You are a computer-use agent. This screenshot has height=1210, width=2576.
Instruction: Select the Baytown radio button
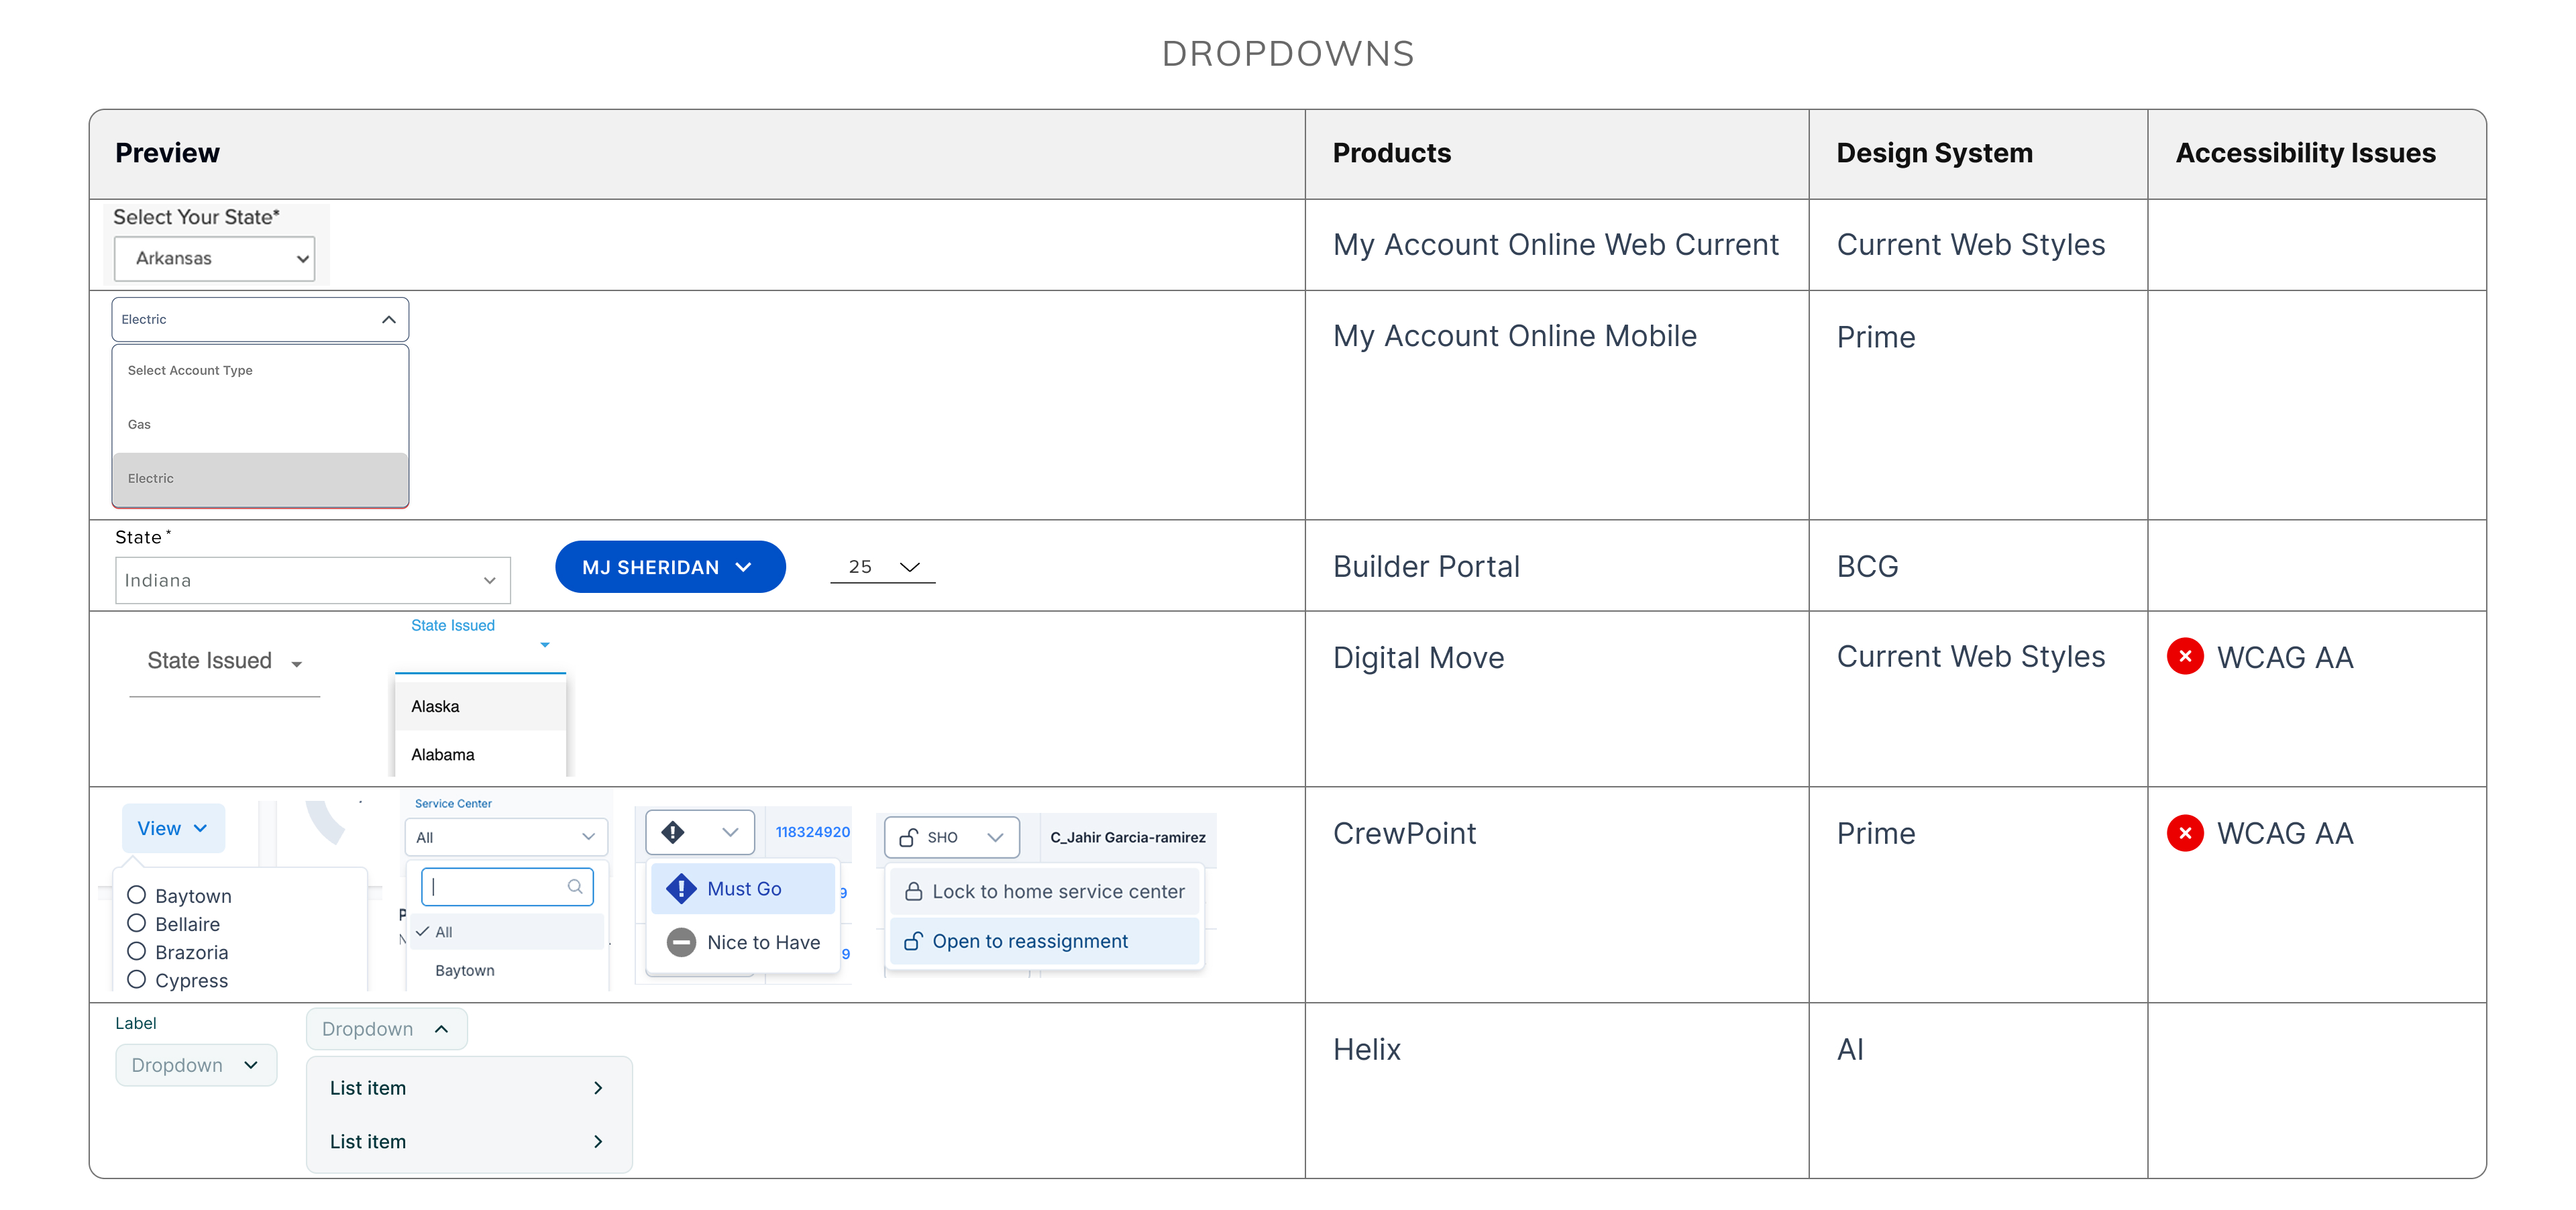click(x=137, y=895)
